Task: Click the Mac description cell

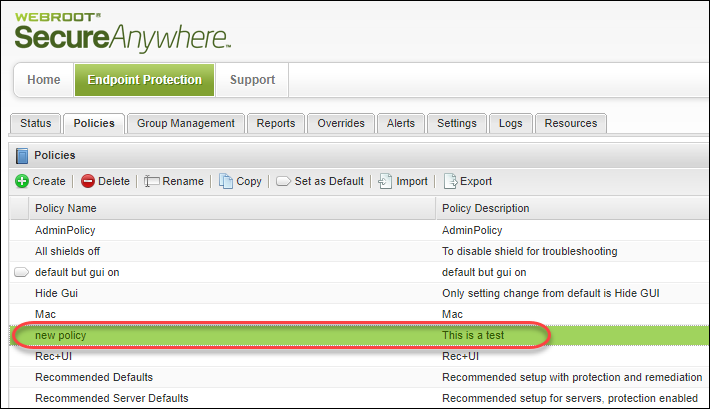Action: (x=452, y=314)
